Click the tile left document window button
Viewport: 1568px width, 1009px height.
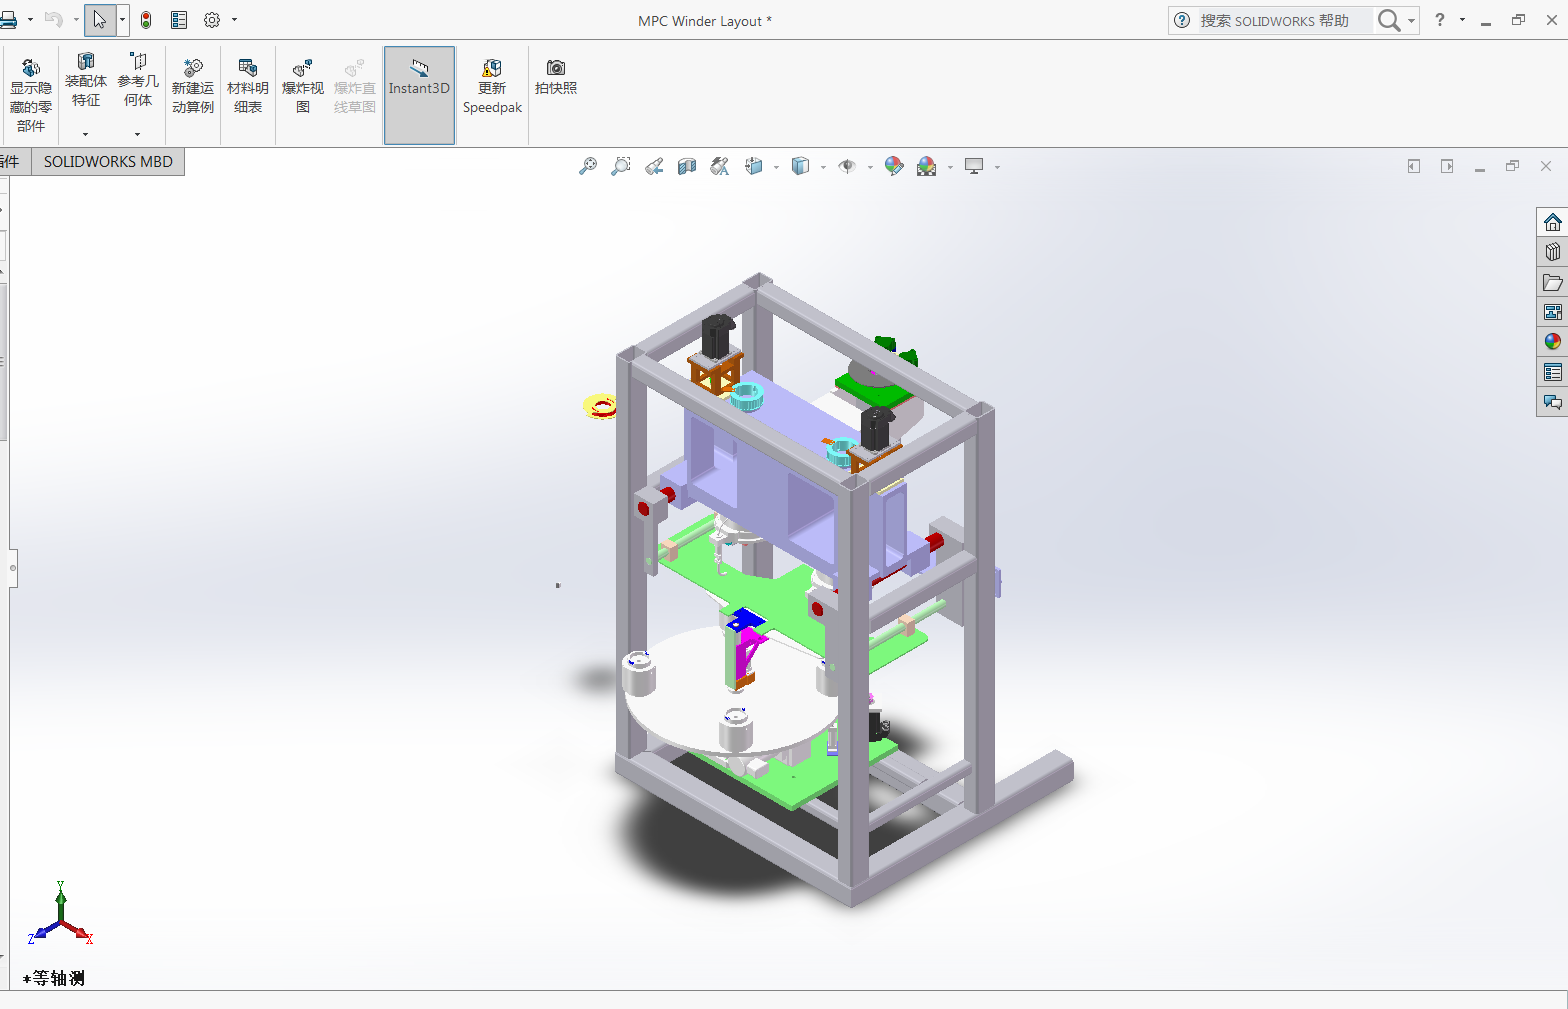1414,166
